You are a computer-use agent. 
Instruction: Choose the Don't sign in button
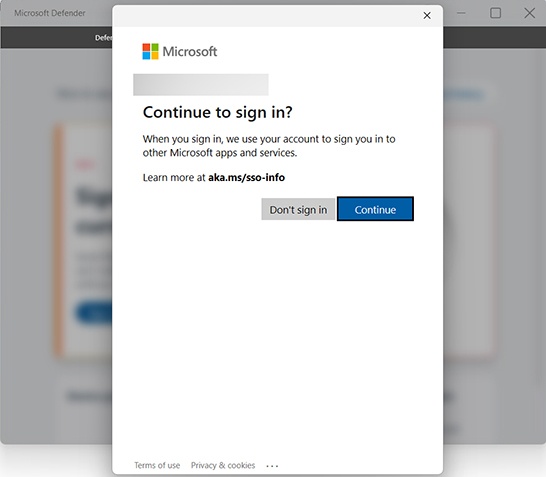pos(298,209)
